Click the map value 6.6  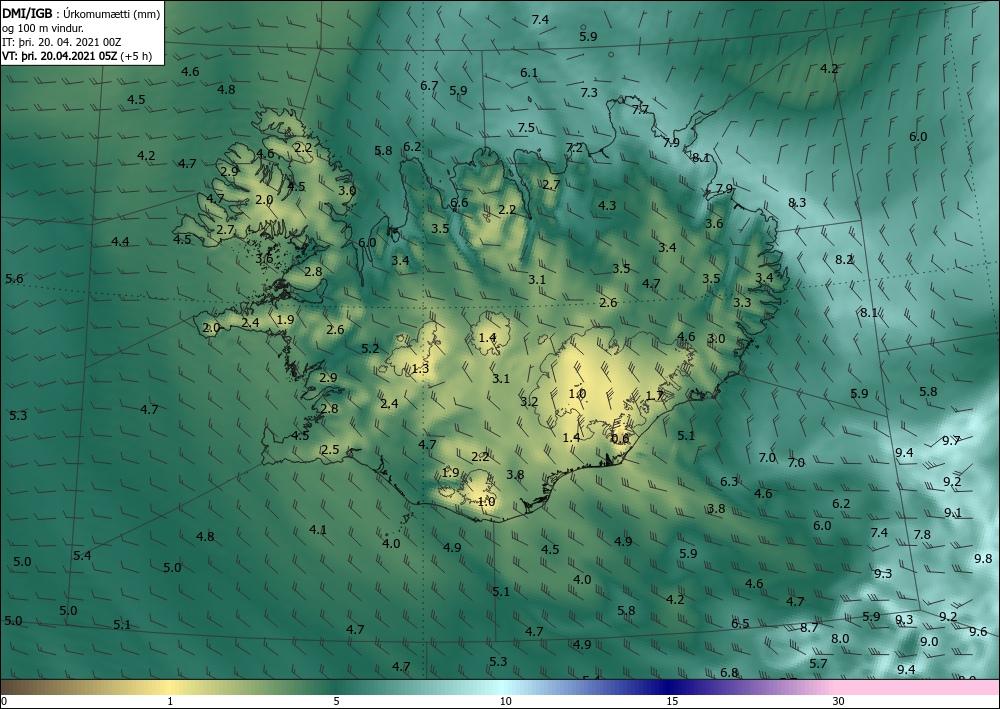459,203
